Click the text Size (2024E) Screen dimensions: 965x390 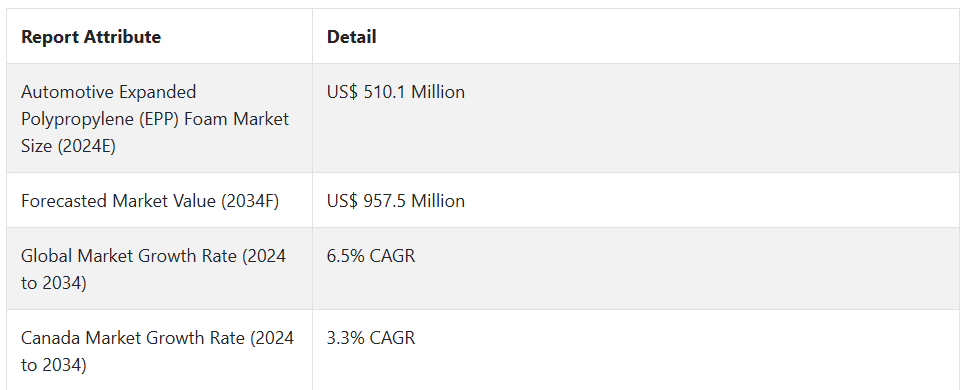(68, 147)
